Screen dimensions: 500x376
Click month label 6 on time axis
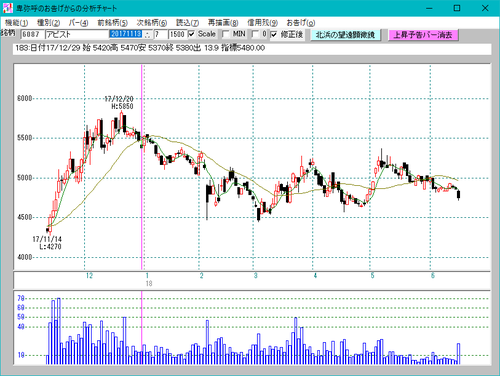click(x=433, y=276)
